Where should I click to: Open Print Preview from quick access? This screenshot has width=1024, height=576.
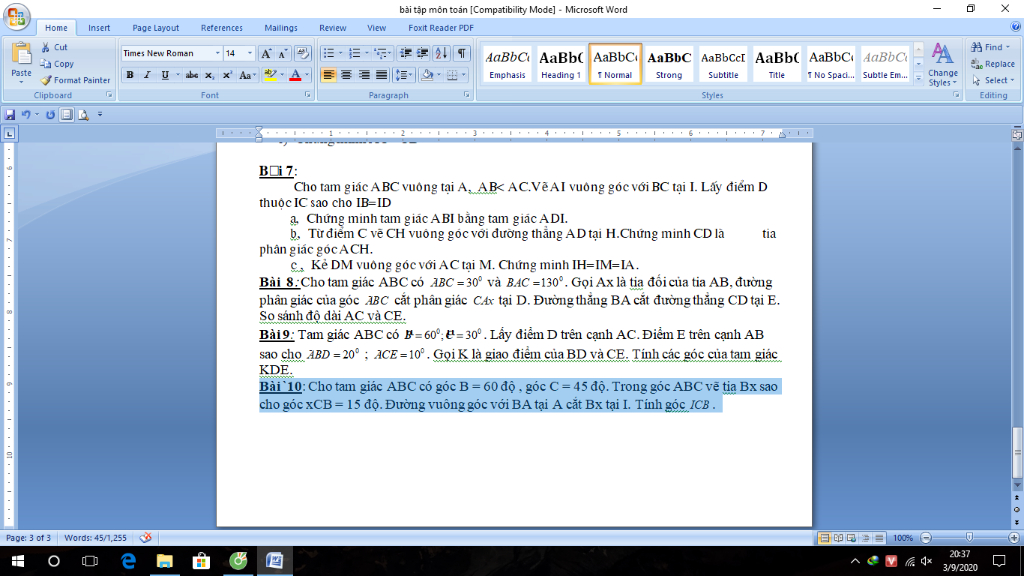tap(84, 115)
